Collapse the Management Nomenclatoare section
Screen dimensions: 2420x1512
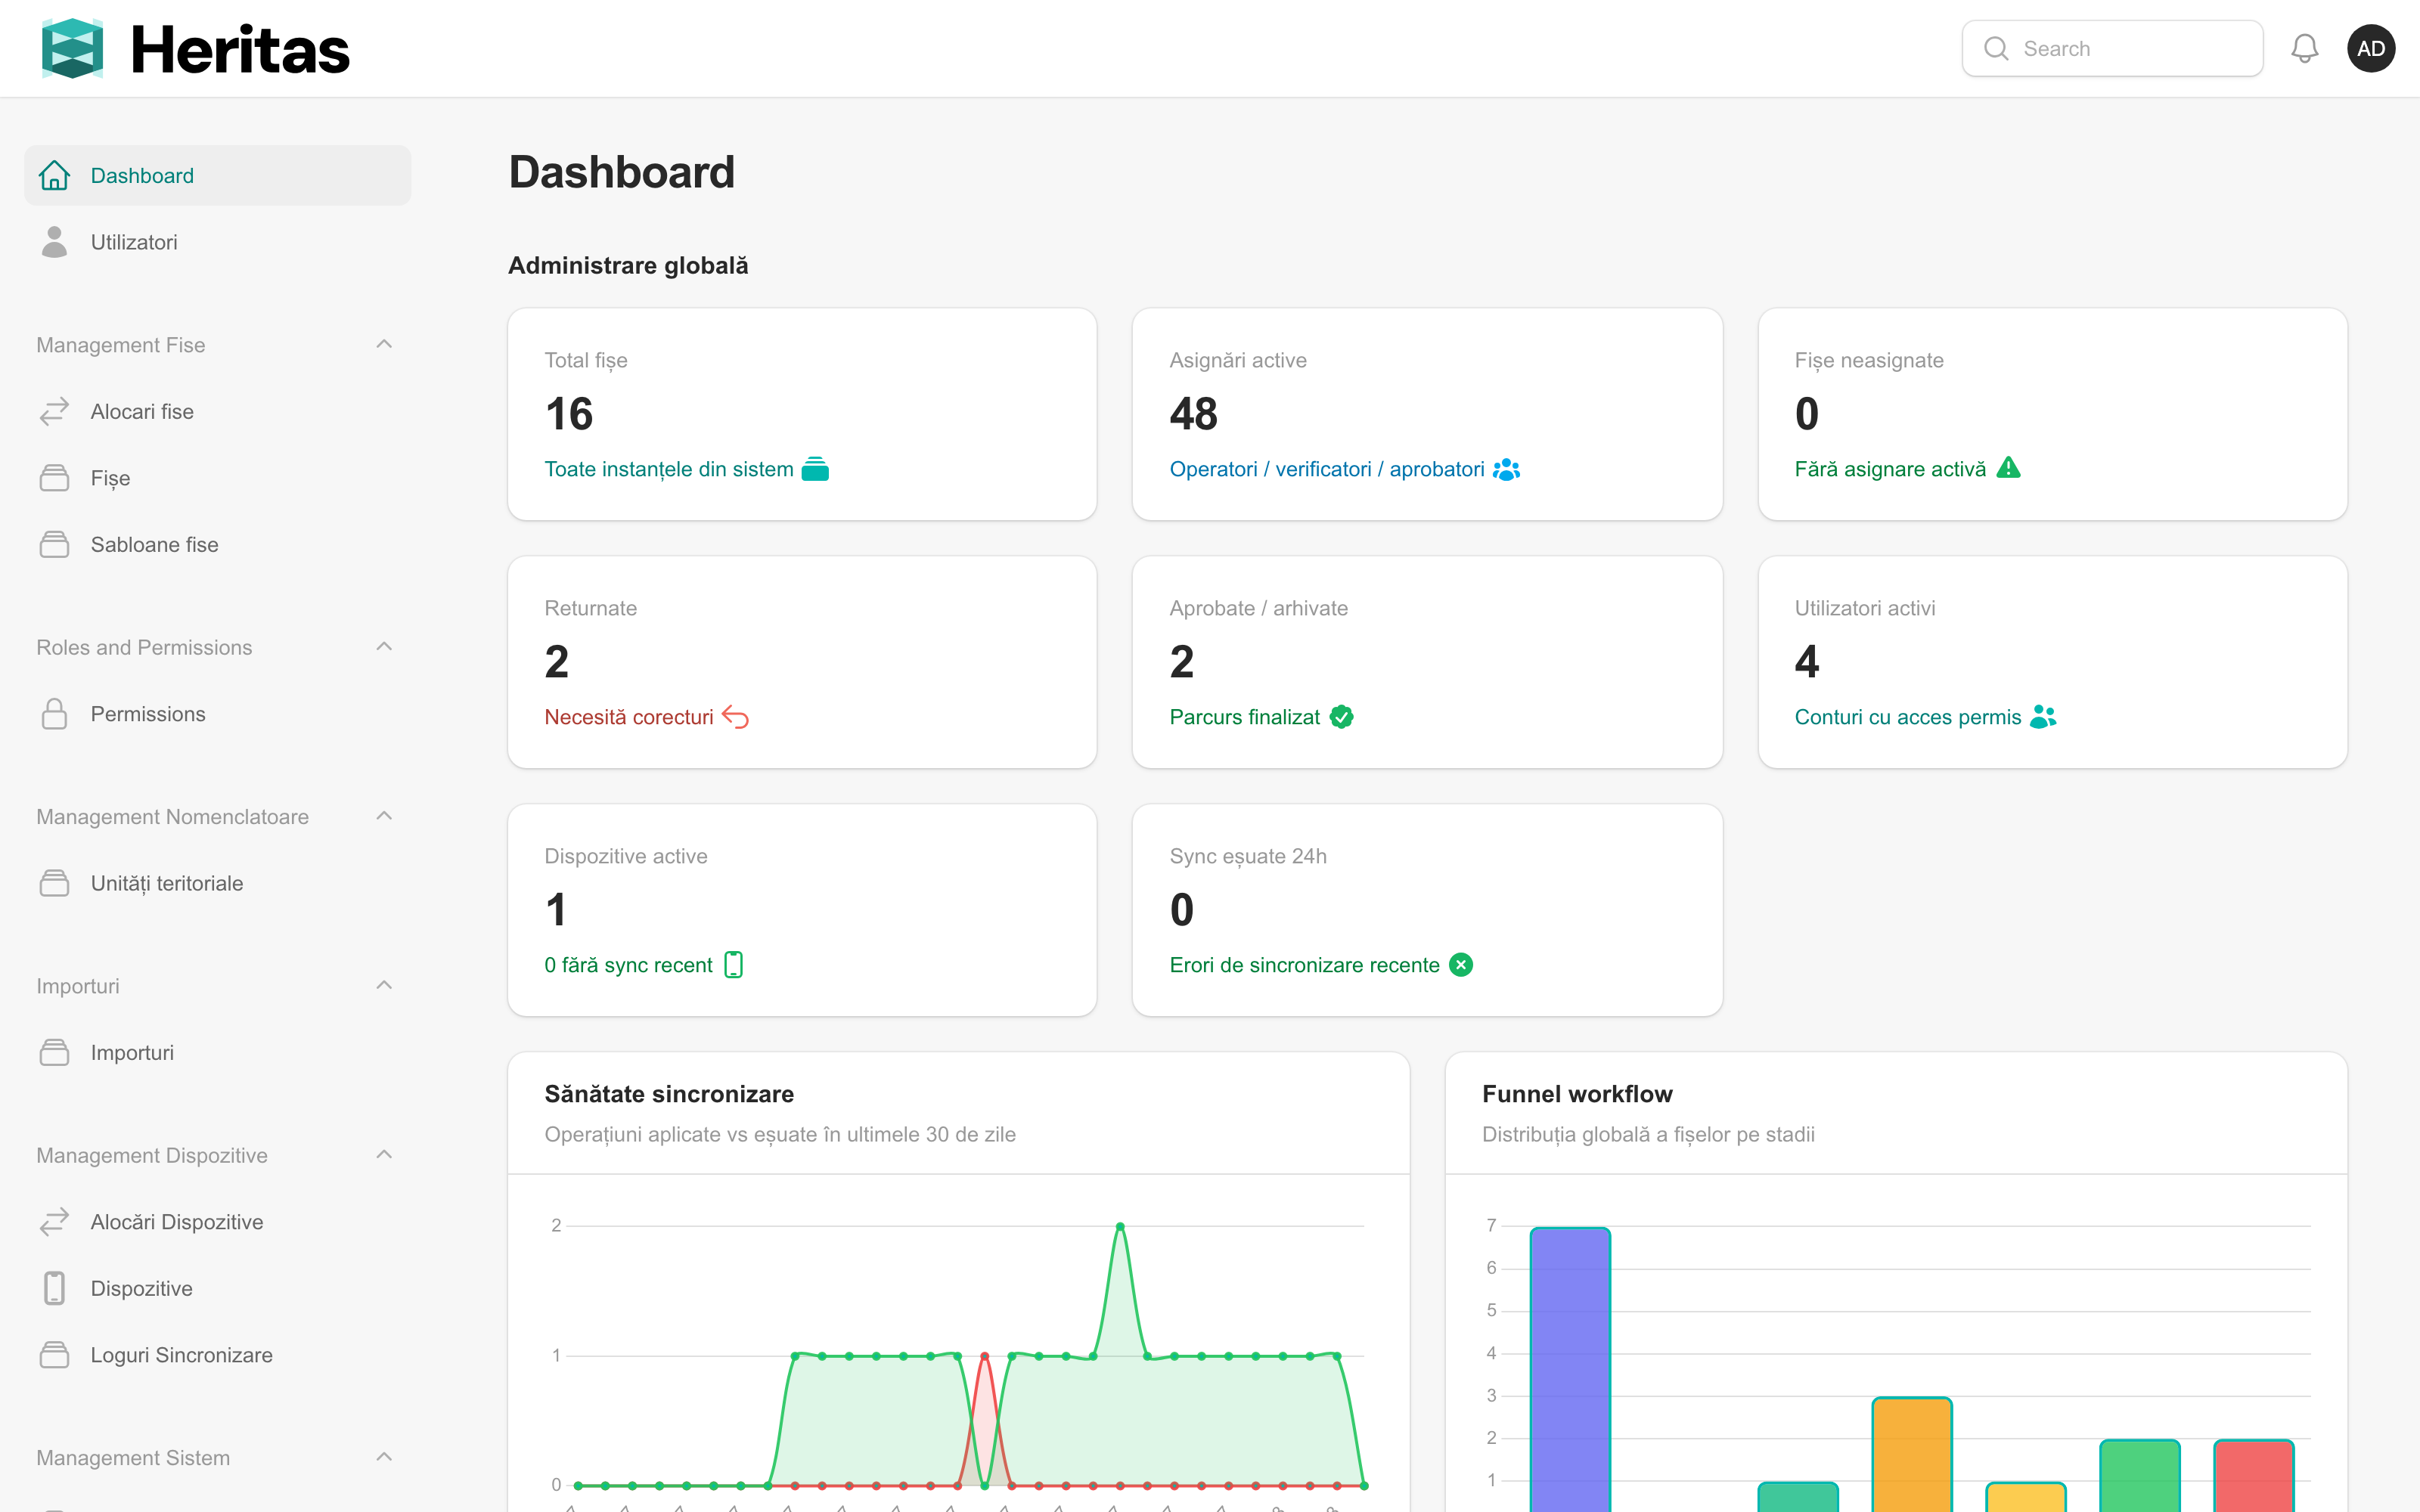click(x=384, y=816)
